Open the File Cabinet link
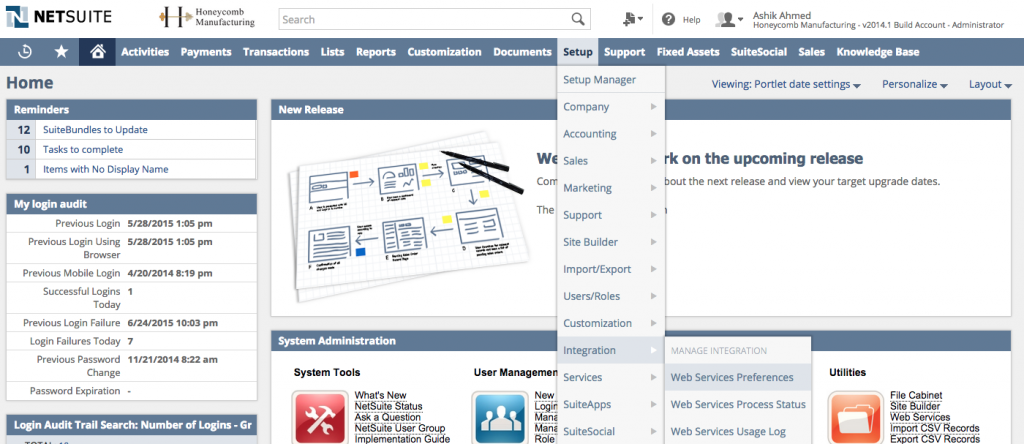This screenshot has width=1024, height=444. [x=916, y=395]
